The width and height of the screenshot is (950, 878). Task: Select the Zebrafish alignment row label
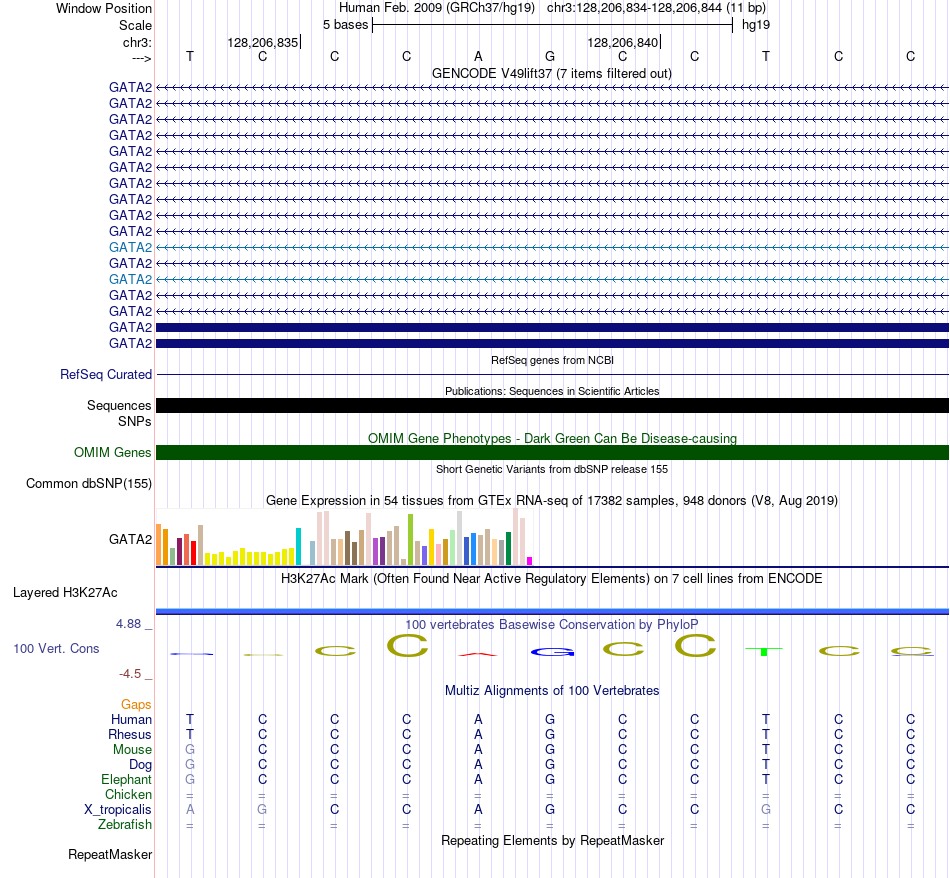pyautogui.click(x=125, y=825)
